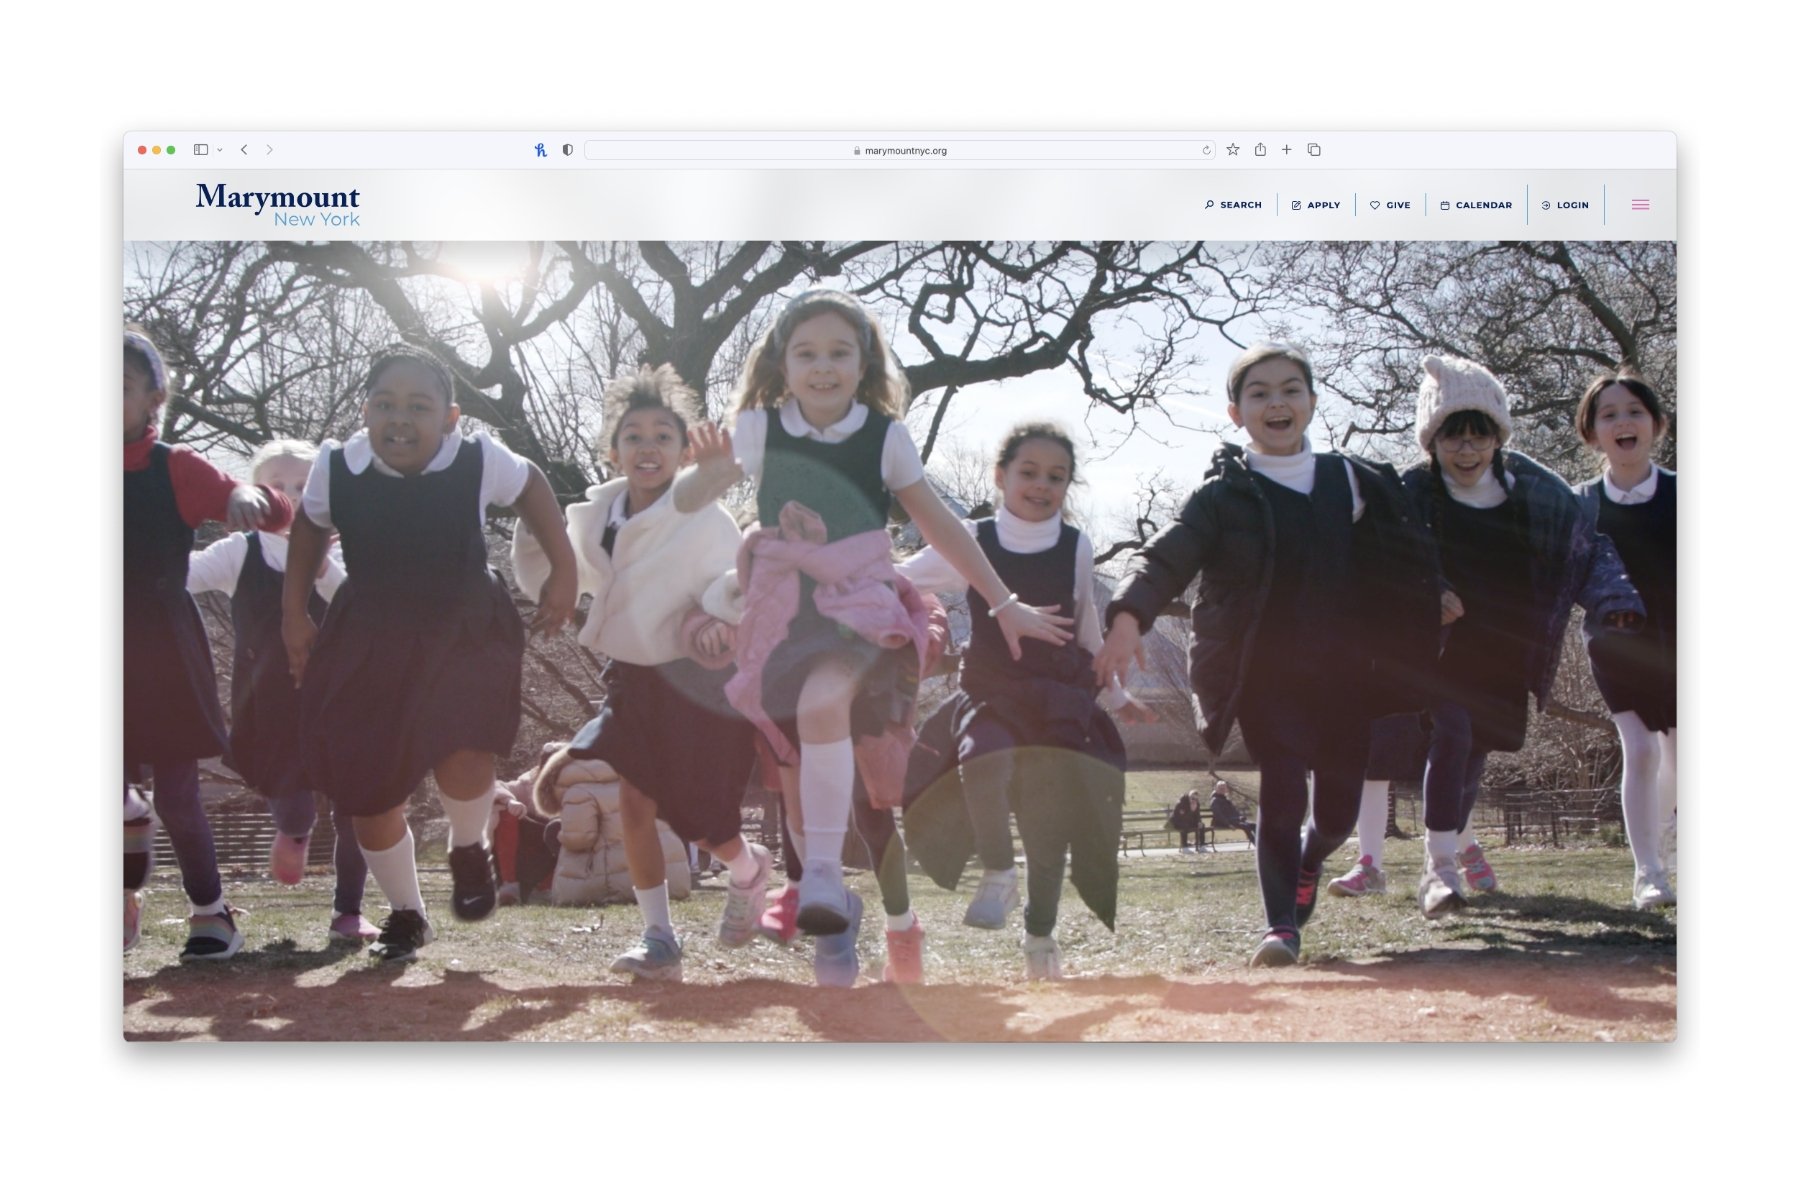Open the Marymount New York logo homepage

click(277, 205)
